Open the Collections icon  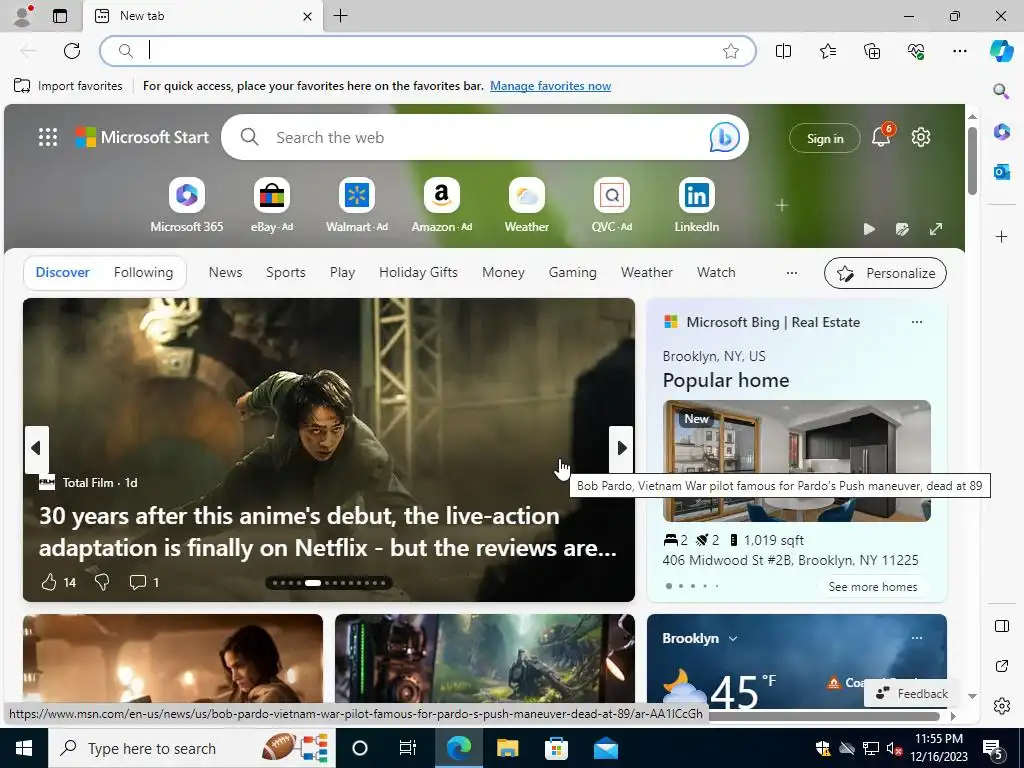click(872, 51)
